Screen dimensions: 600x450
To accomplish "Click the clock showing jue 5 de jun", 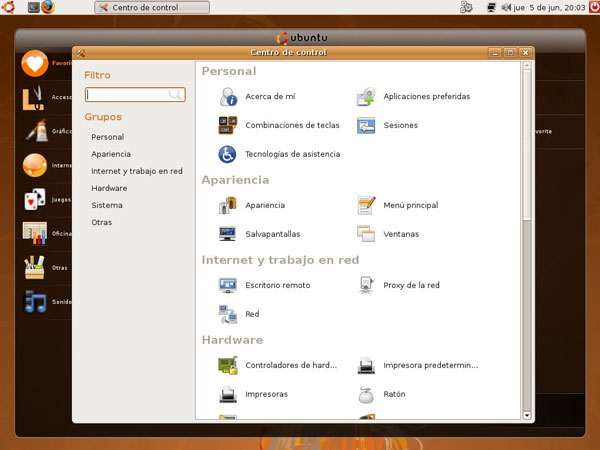I will pos(549,7).
